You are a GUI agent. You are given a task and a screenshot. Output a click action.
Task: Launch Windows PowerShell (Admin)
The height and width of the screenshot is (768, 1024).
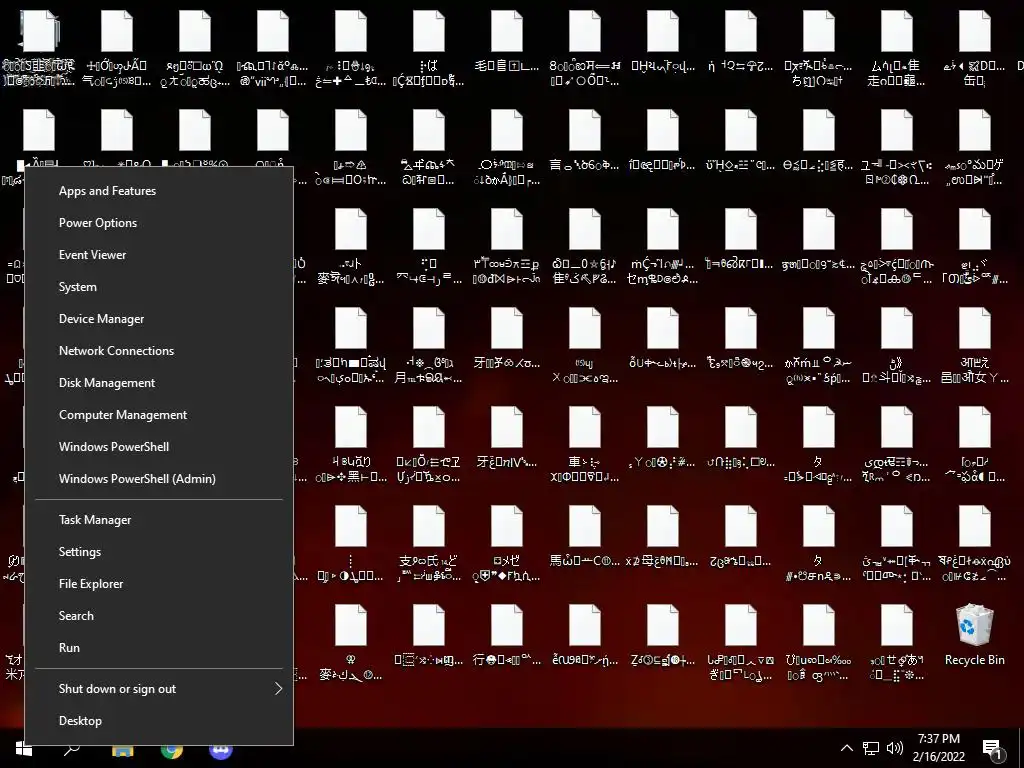(159, 479)
